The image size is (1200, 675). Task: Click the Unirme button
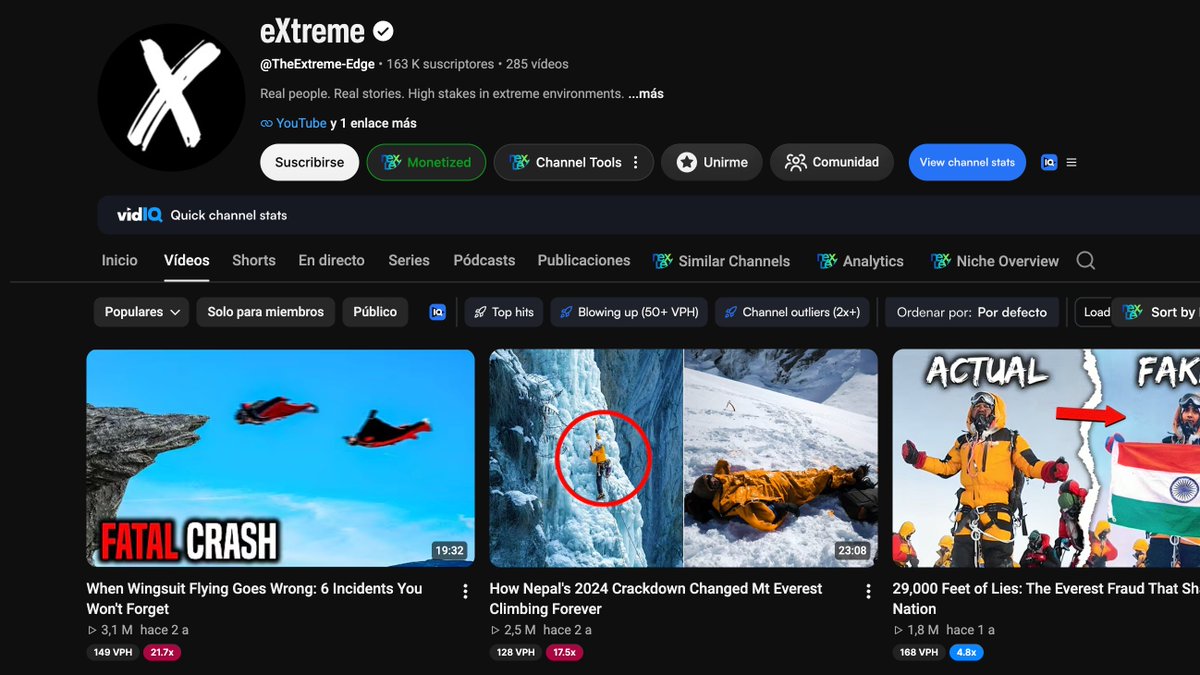pos(712,162)
